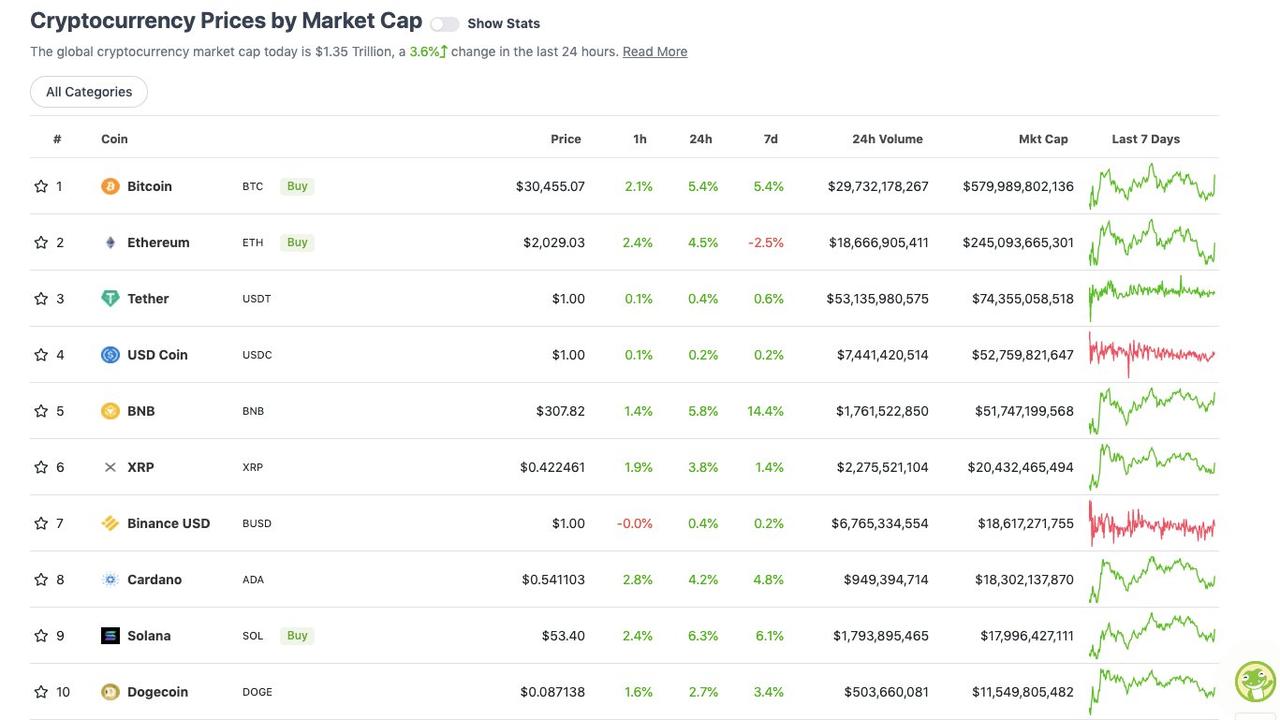The height and width of the screenshot is (720, 1280).
Task: Click the Binance USD logo icon
Action: click(x=110, y=523)
